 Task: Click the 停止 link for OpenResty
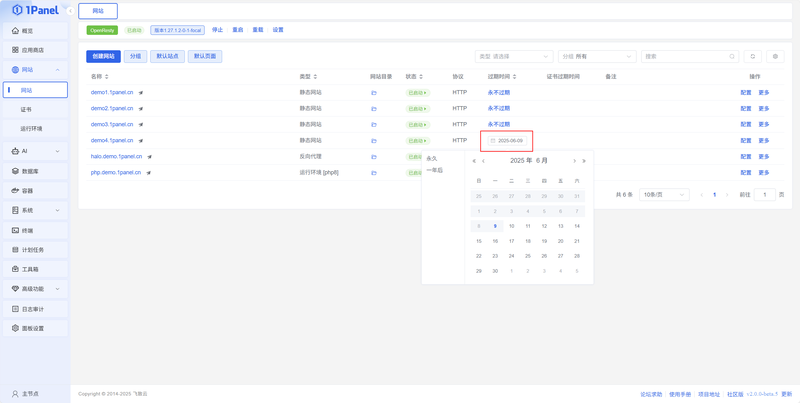coord(217,30)
